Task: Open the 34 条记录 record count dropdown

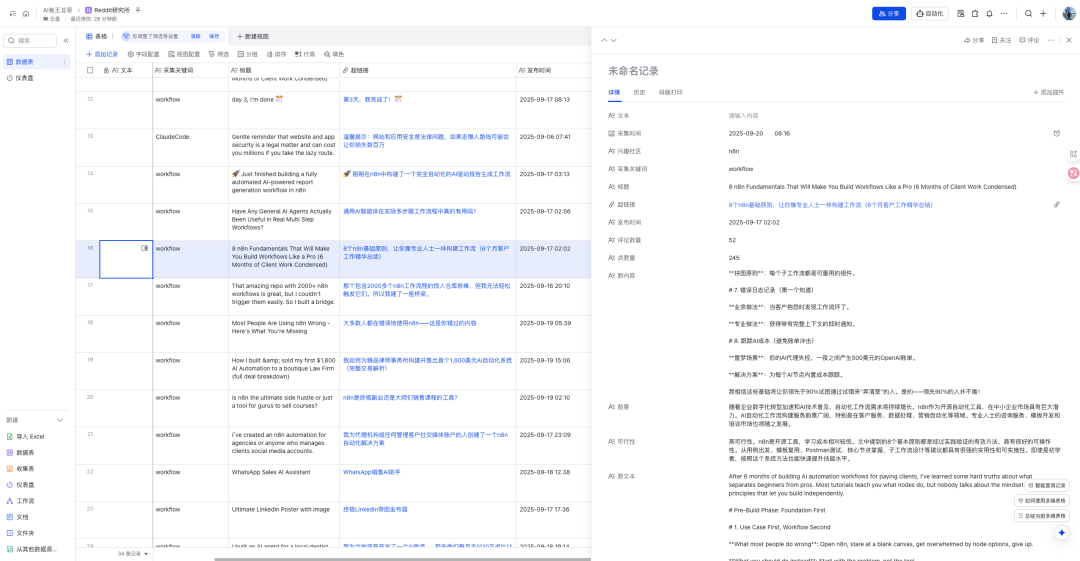Action: pyautogui.click(x=133, y=553)
